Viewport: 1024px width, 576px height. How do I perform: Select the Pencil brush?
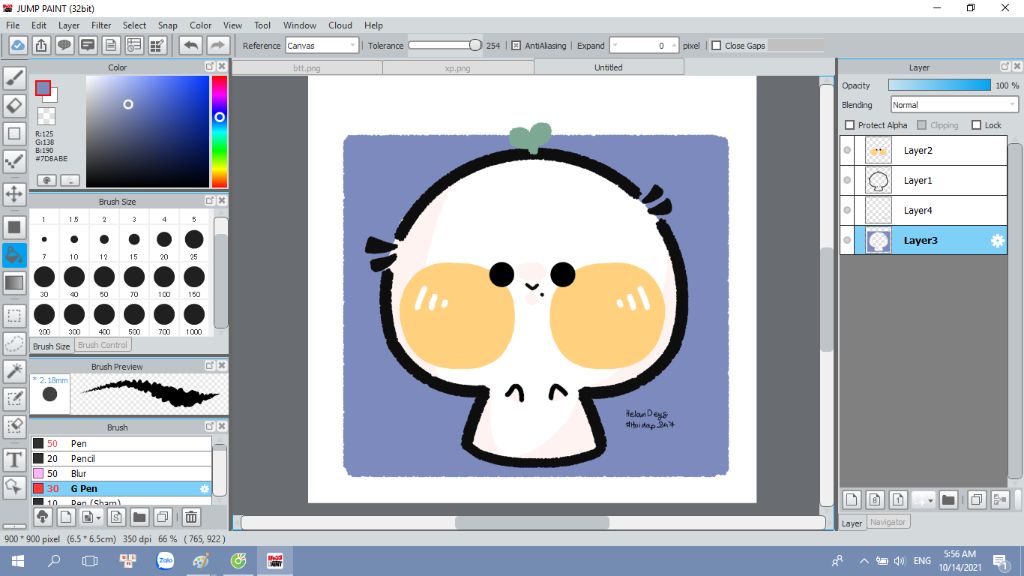(x=121, y=458)
